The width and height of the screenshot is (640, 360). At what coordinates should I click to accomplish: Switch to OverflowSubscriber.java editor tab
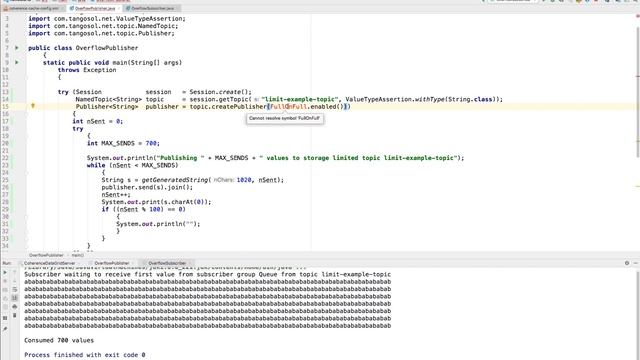(152, 8)
